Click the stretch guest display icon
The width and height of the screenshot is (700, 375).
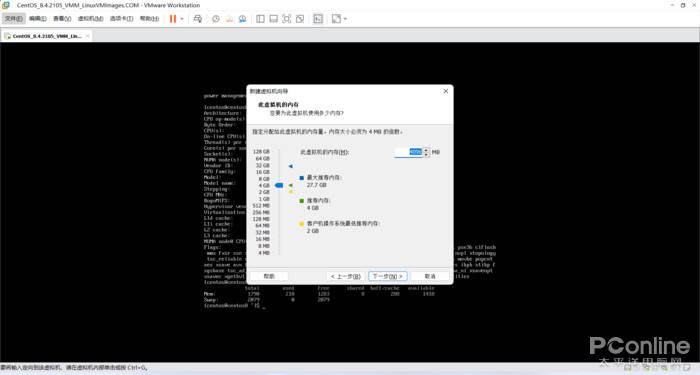coord(336,19)
